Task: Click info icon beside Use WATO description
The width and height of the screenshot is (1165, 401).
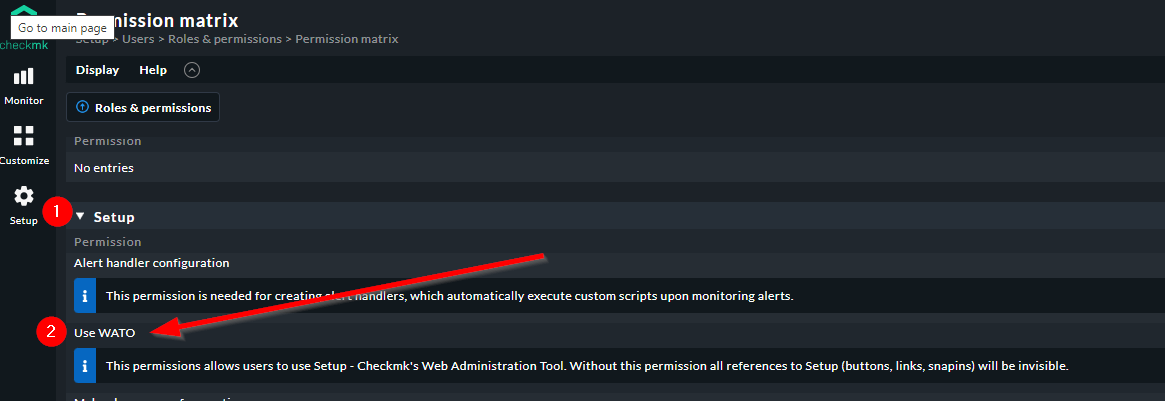Action: pyautogui.click(x=85, y=366)
